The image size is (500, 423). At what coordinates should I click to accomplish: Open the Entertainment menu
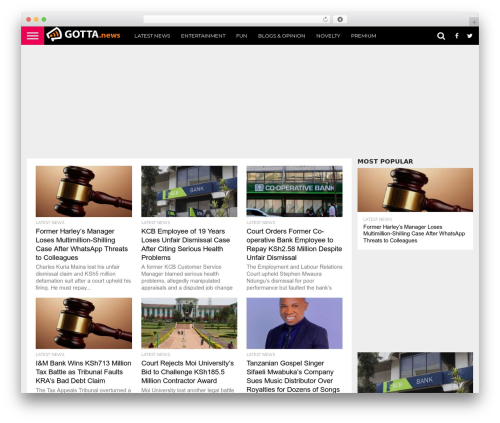pyautogui.click(x=203, y=36)
